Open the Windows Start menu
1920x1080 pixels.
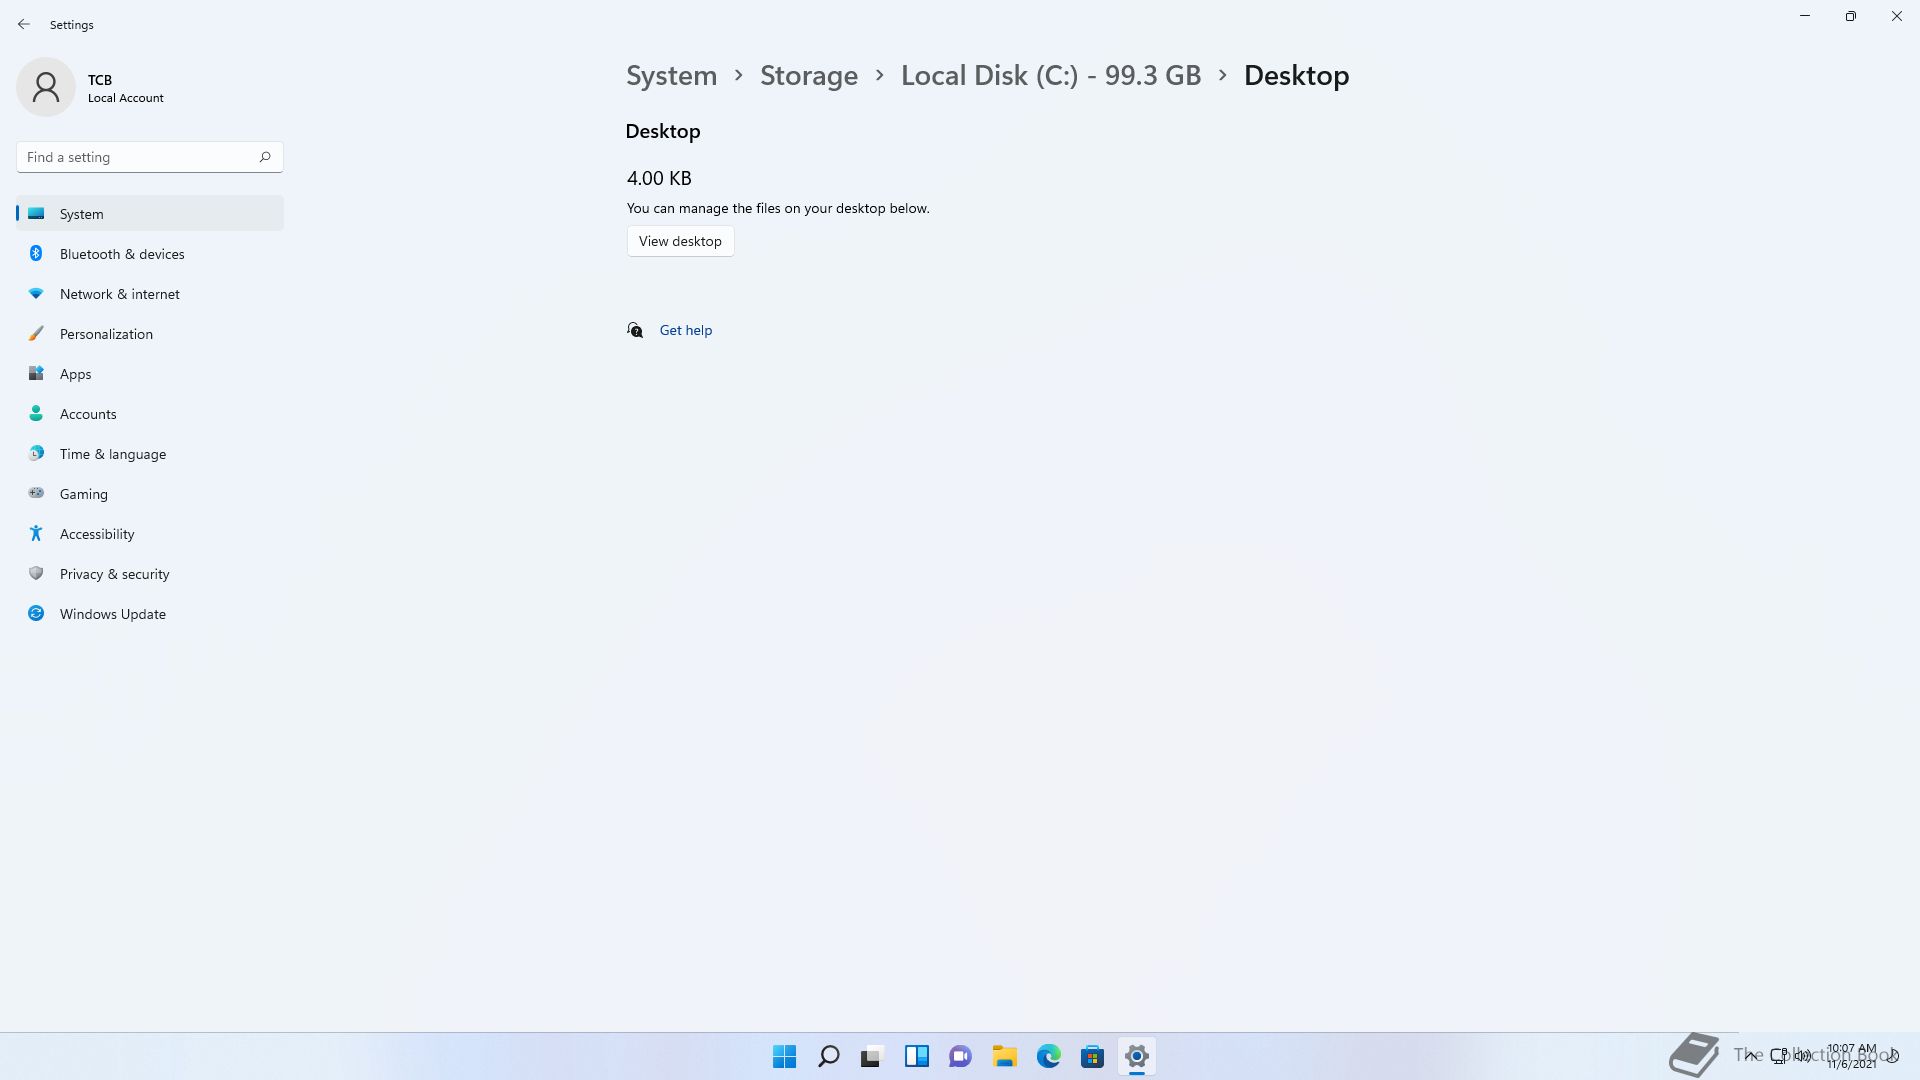(x=784, y=1056)
